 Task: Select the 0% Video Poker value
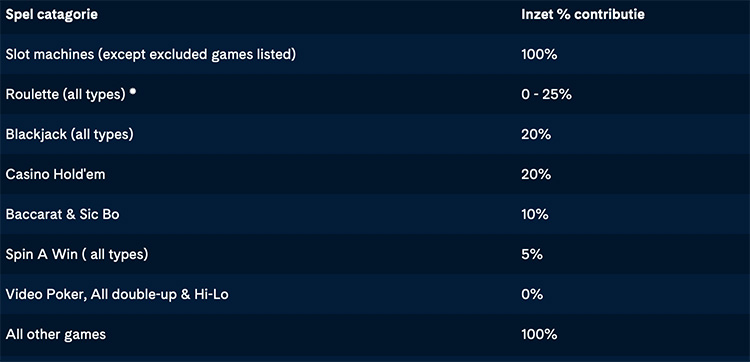point(532,294)
